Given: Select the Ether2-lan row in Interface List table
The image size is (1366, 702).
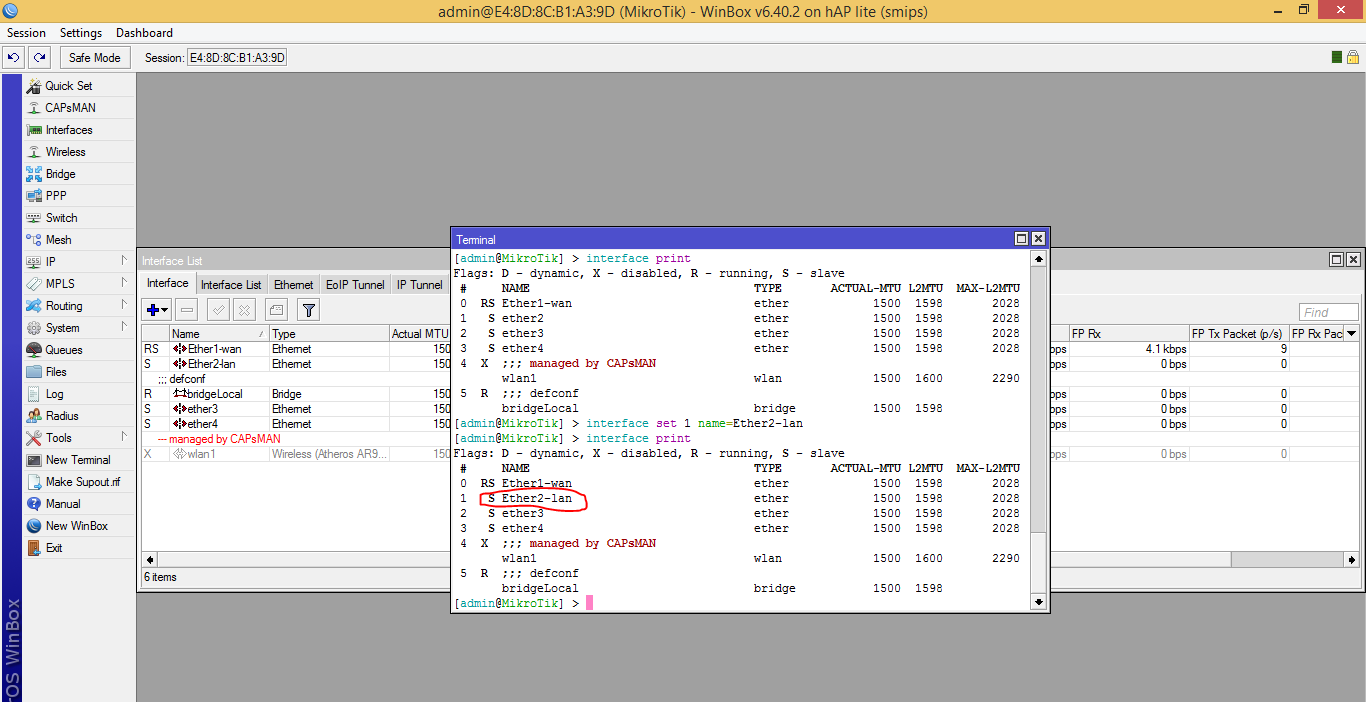Looking at the screenshot, I should tap(296, 364).
